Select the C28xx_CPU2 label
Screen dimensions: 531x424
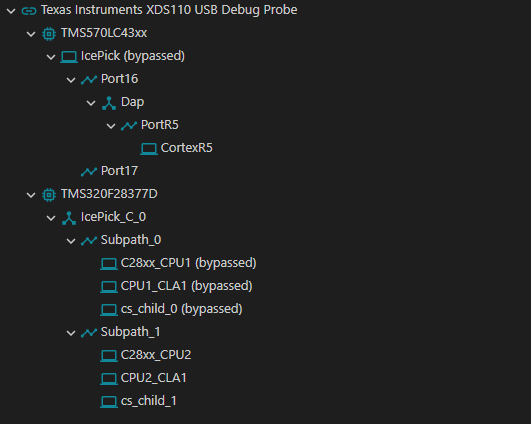(x=156, y=355)
